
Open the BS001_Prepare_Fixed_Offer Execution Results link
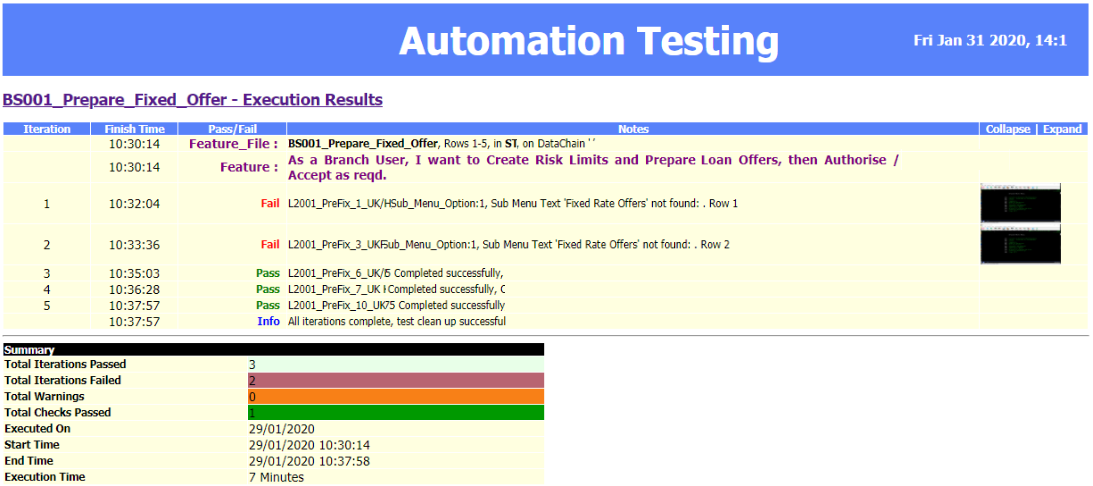(192, 100)
